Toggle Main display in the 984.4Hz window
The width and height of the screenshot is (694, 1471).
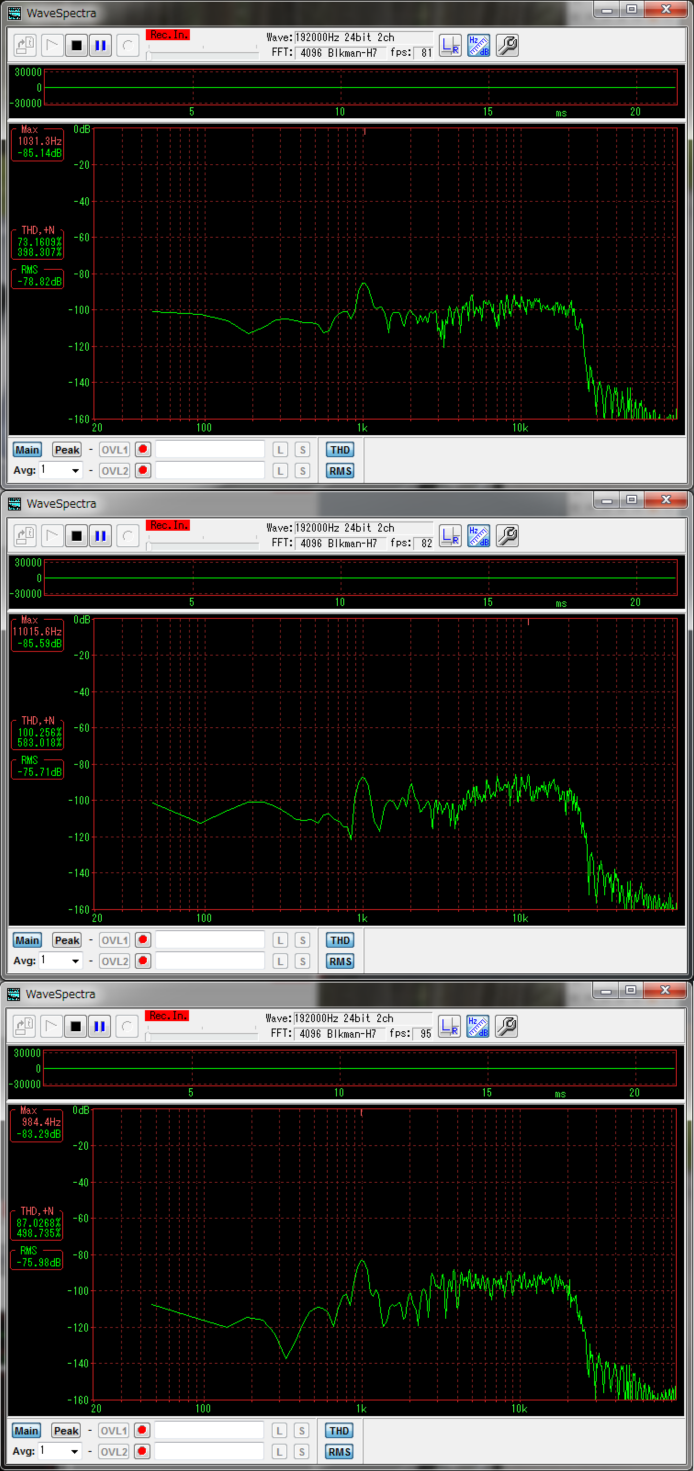pyautogui.click(x=27, y=1430)
